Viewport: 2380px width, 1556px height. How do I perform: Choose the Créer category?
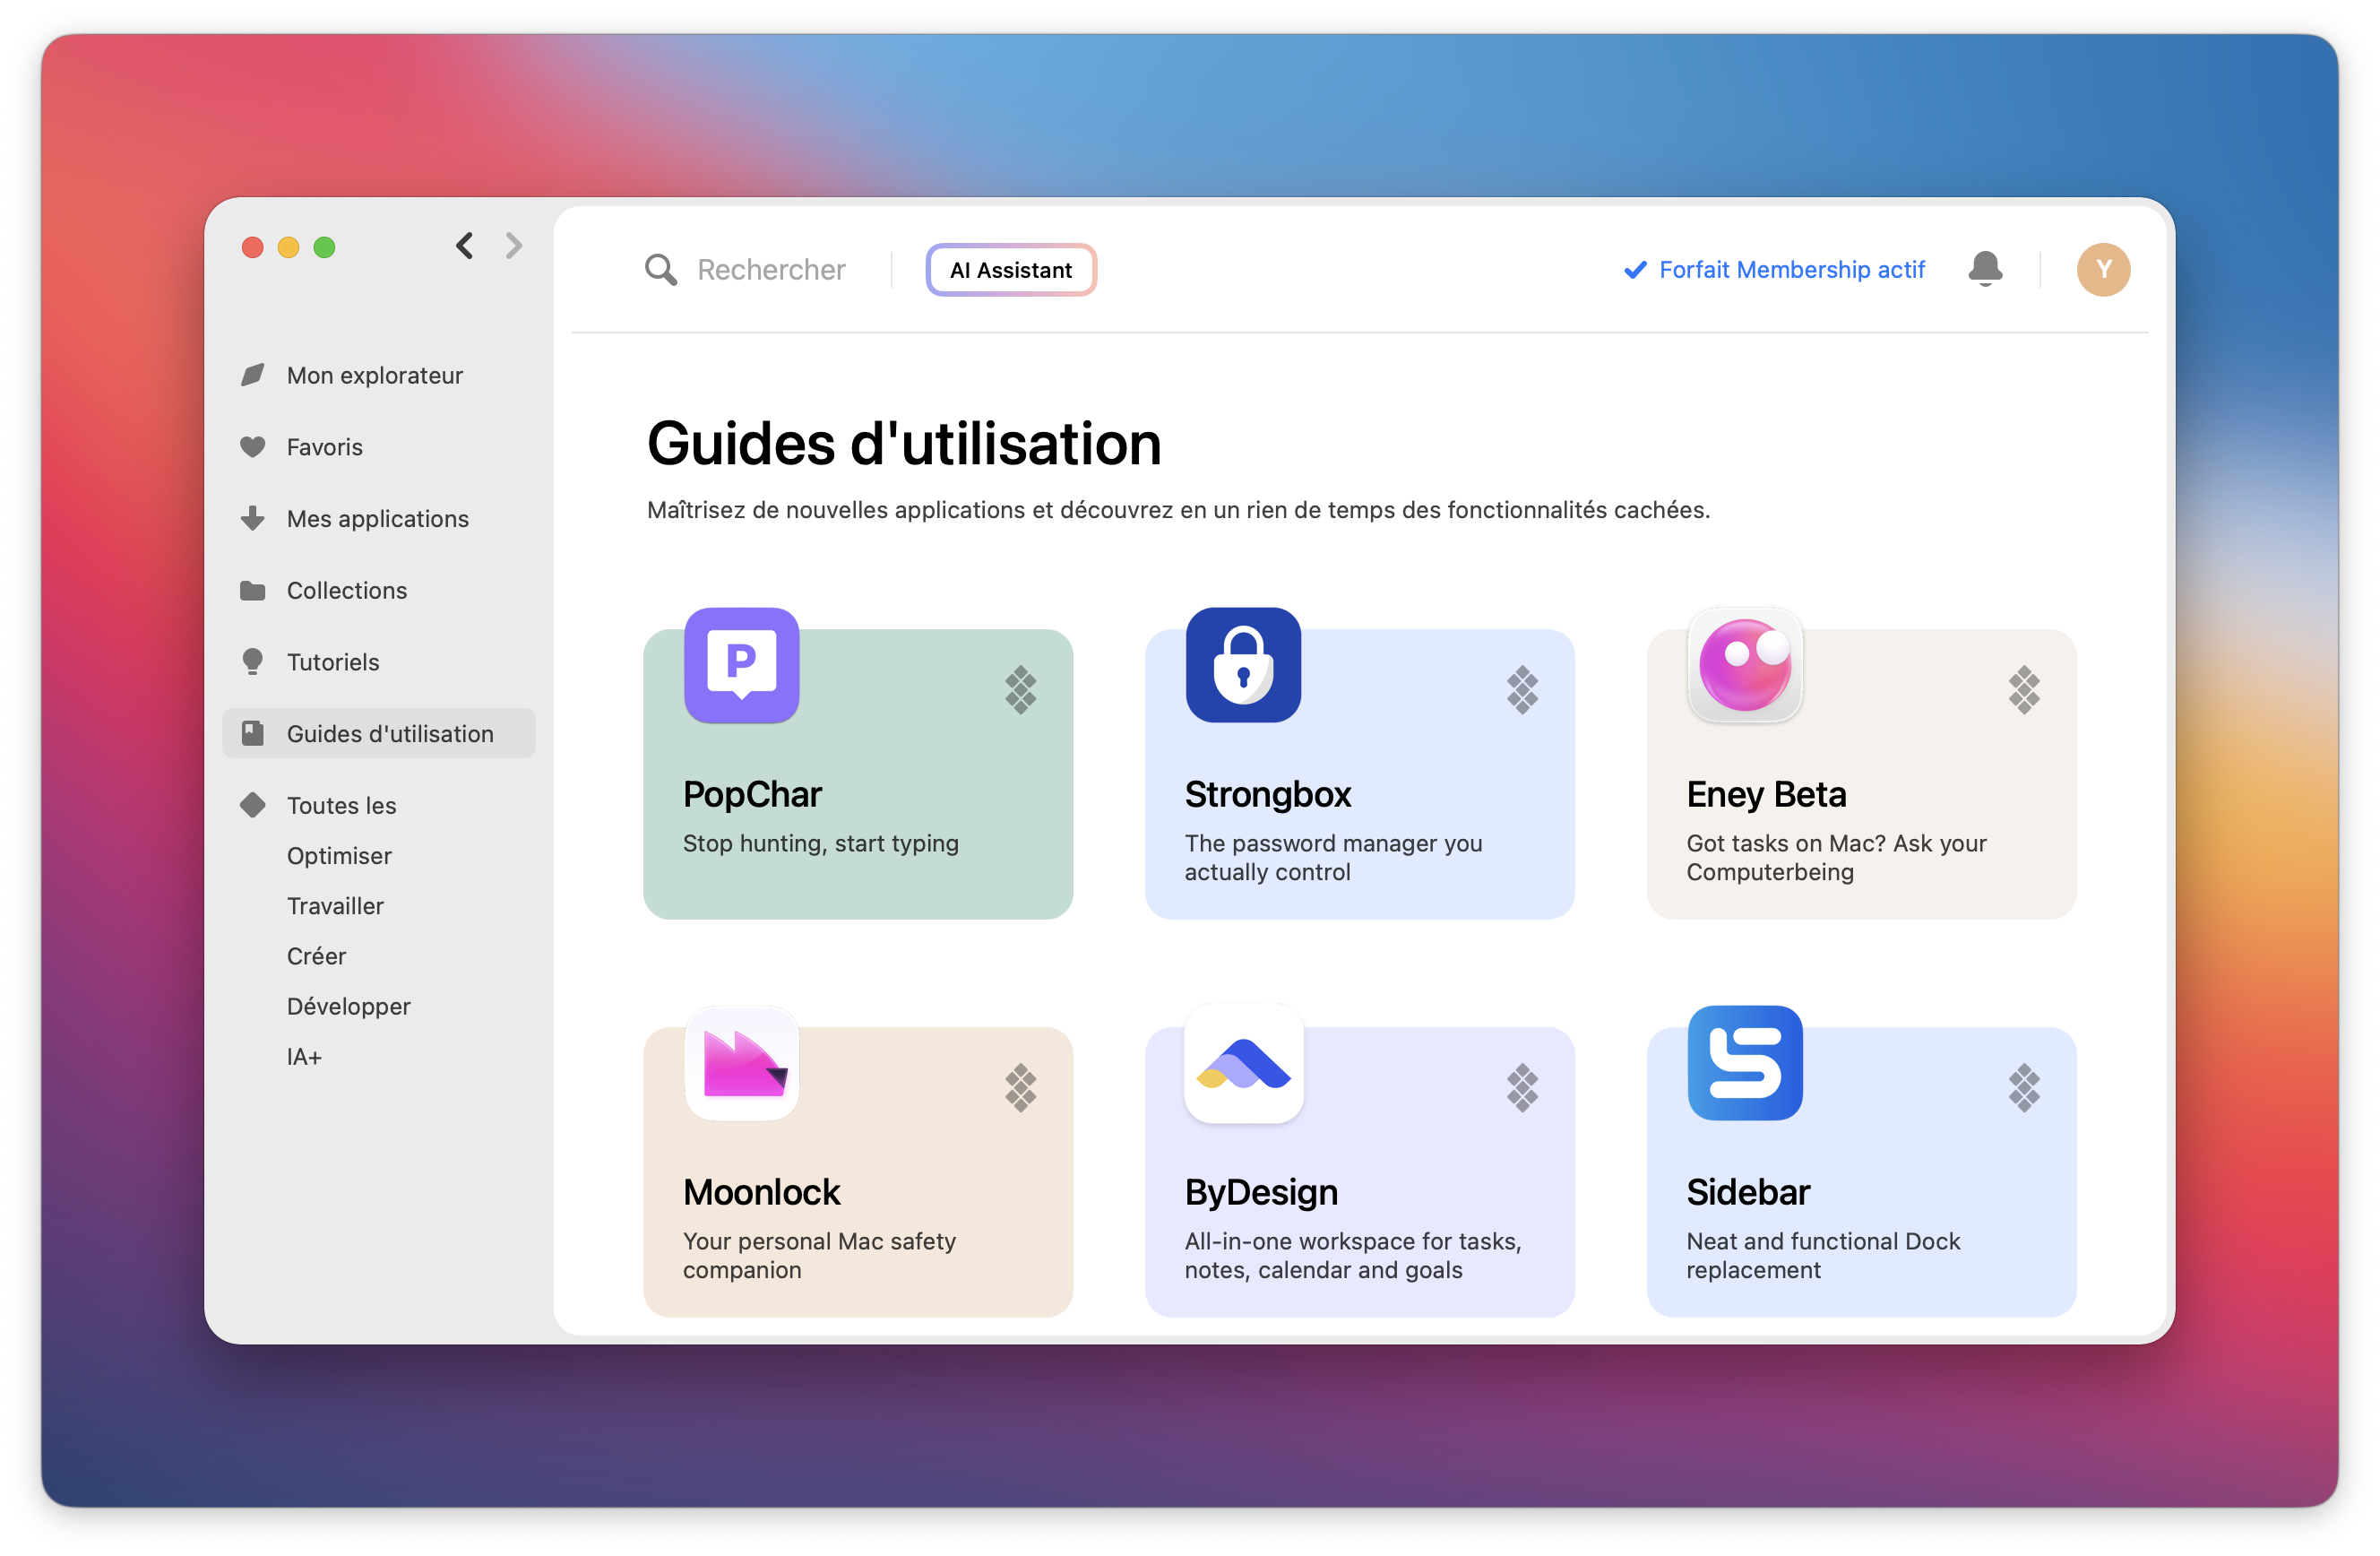point(316,956)
